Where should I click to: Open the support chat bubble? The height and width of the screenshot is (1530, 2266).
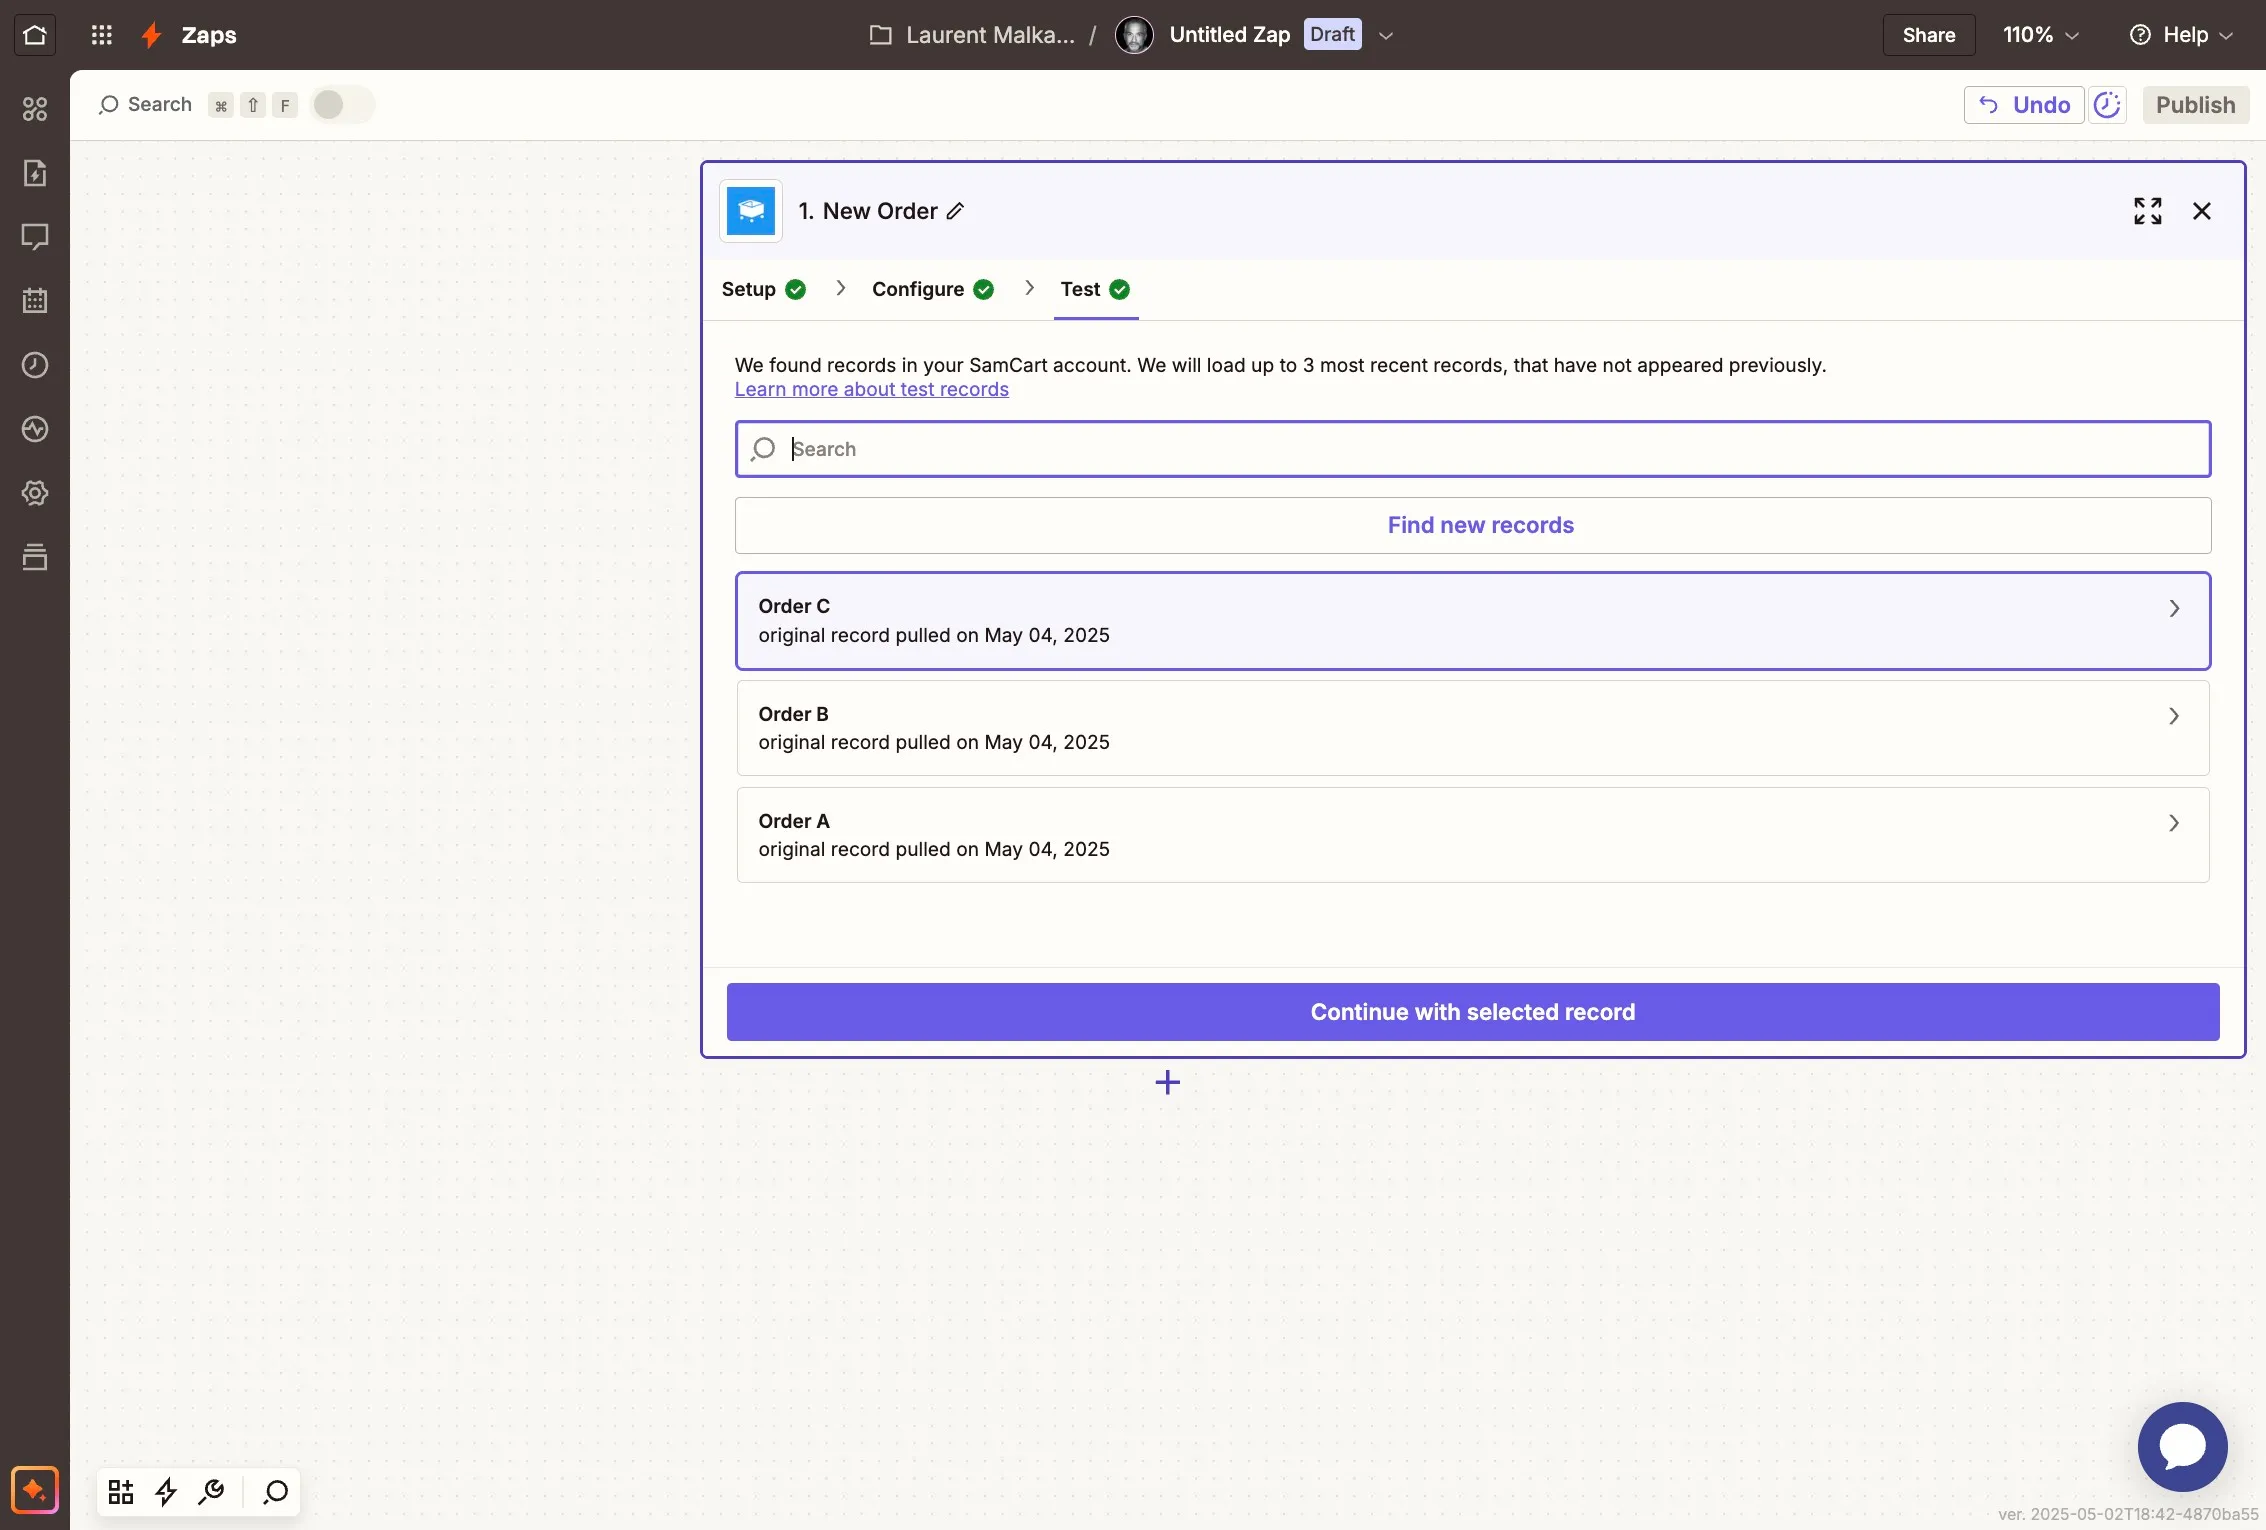coord(2182,1446)
